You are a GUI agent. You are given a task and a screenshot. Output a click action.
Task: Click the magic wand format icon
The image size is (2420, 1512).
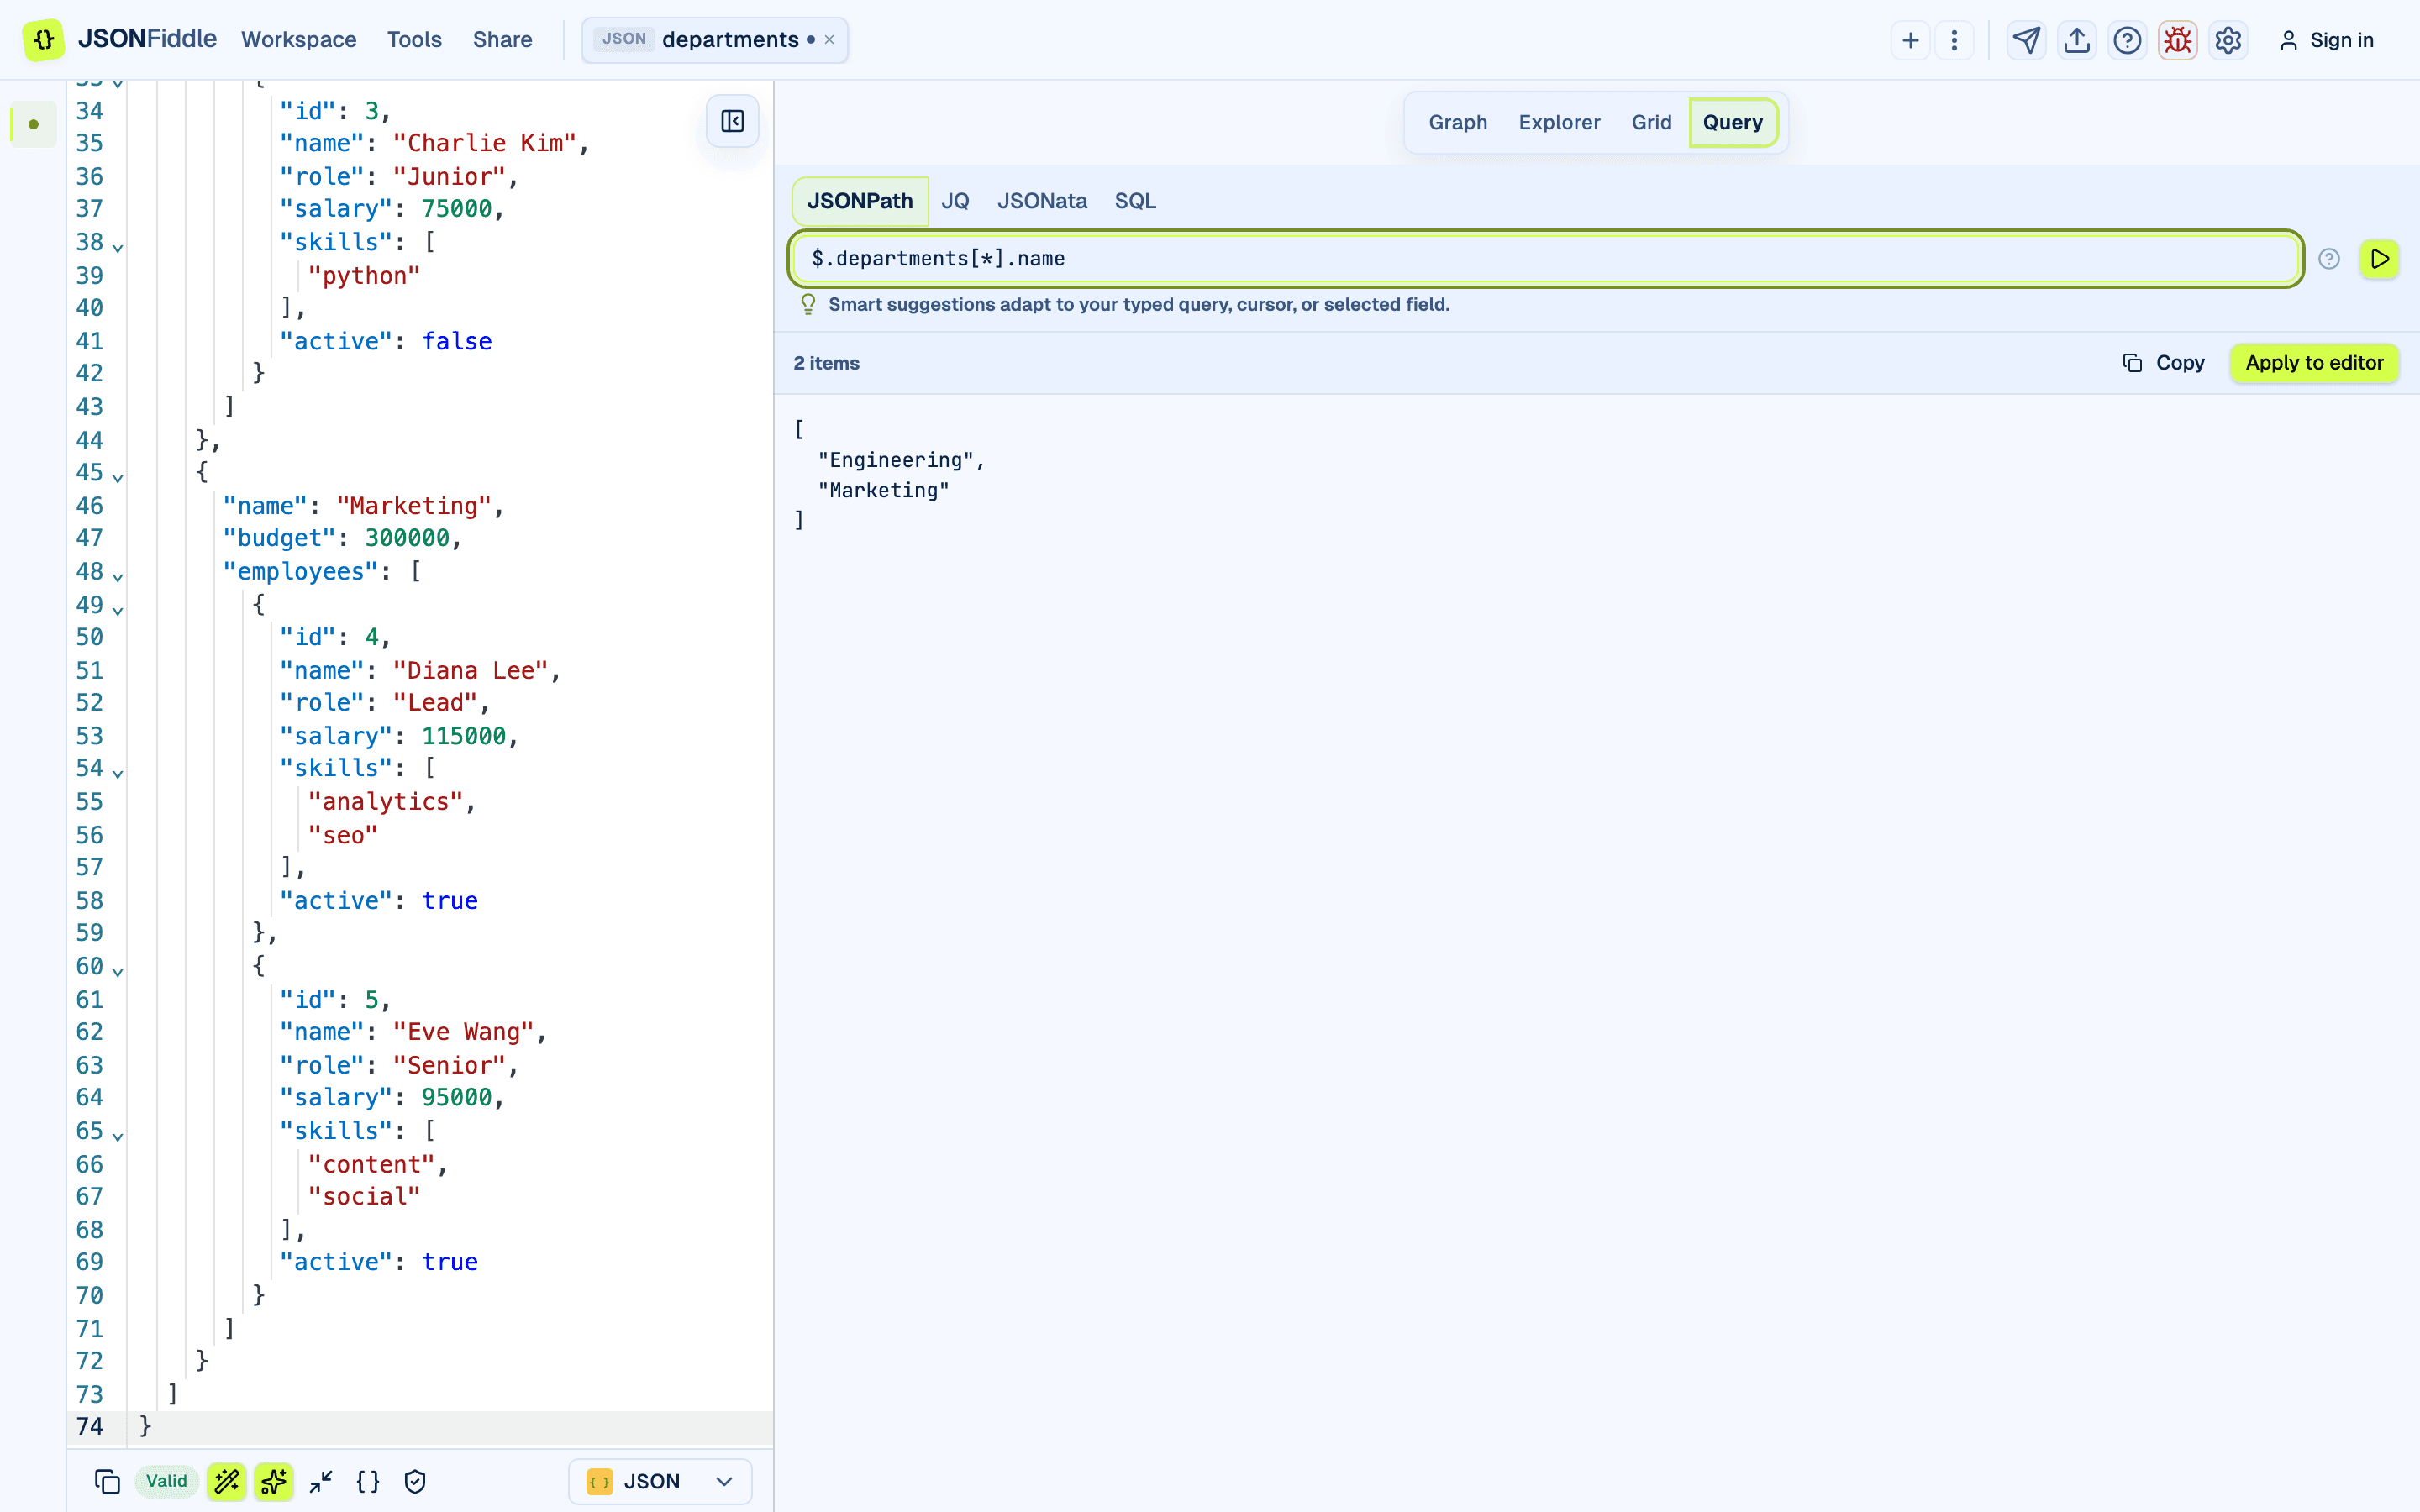(x=227, y=1481)
